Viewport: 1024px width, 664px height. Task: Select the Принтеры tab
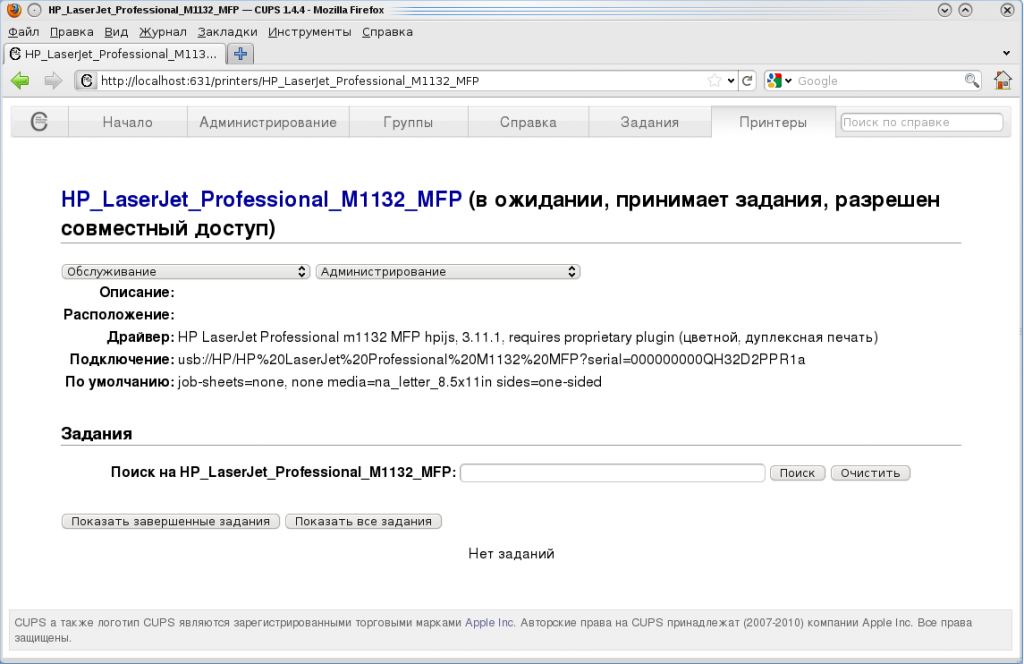coord(773,122)
